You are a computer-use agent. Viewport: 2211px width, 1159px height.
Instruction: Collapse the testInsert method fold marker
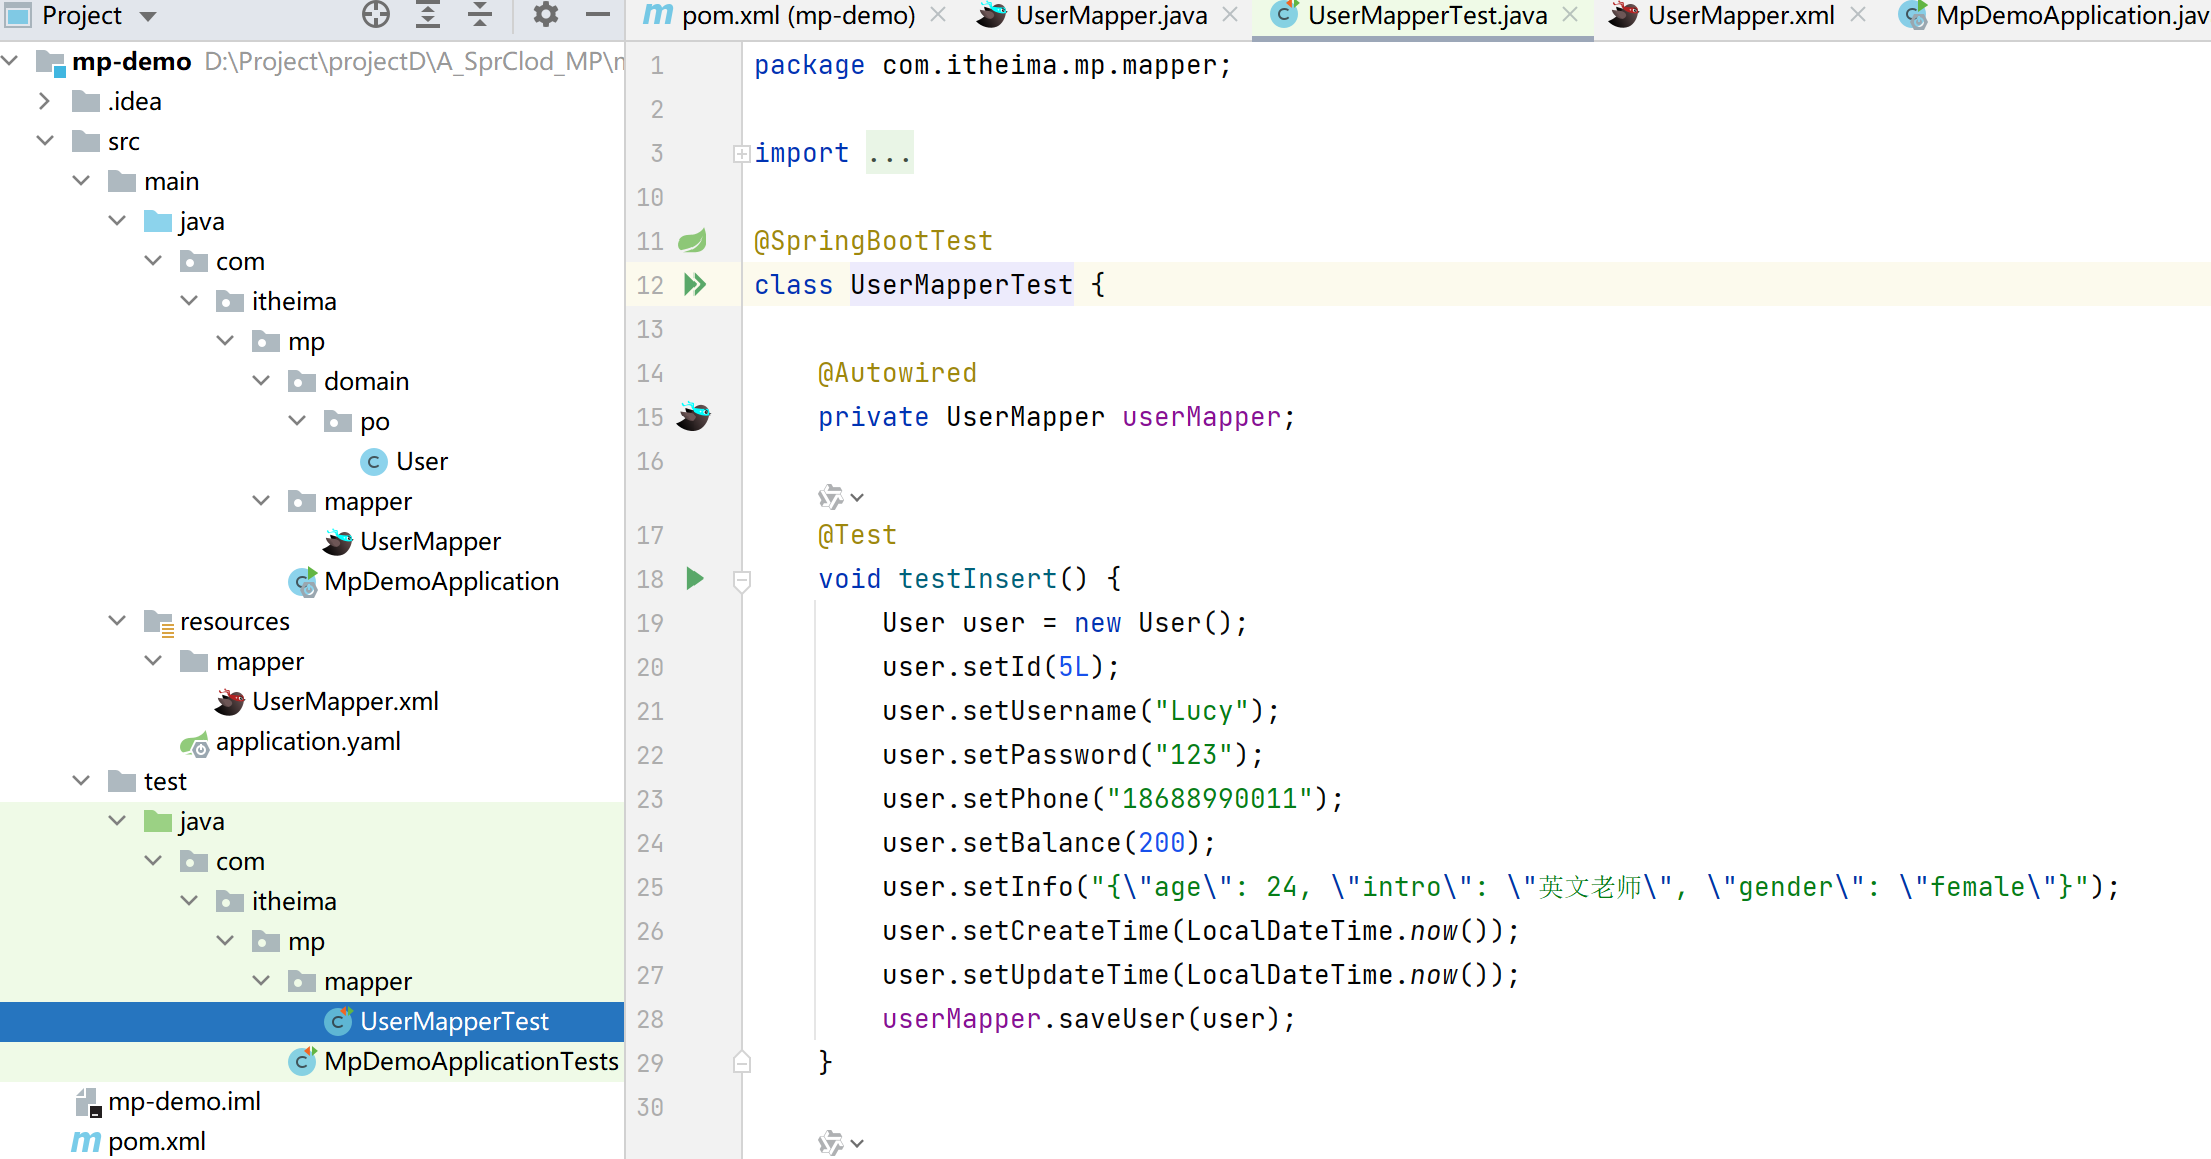click(742, 579)
